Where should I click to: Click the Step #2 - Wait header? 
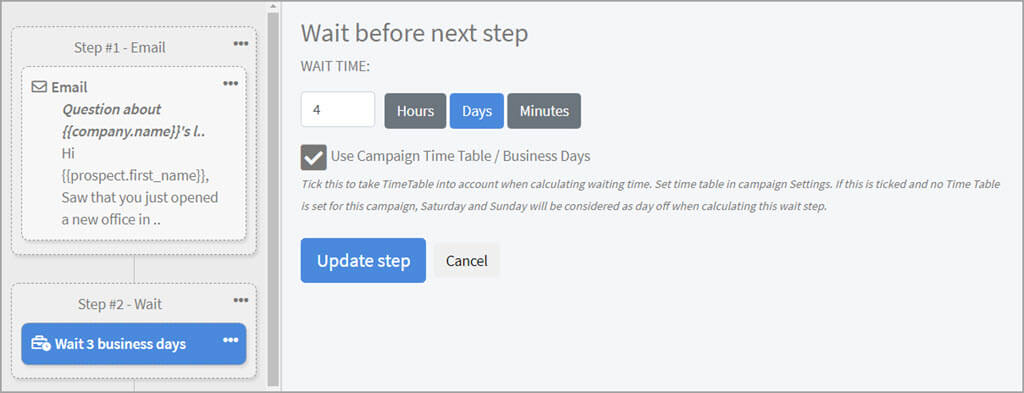click(120, 304)
